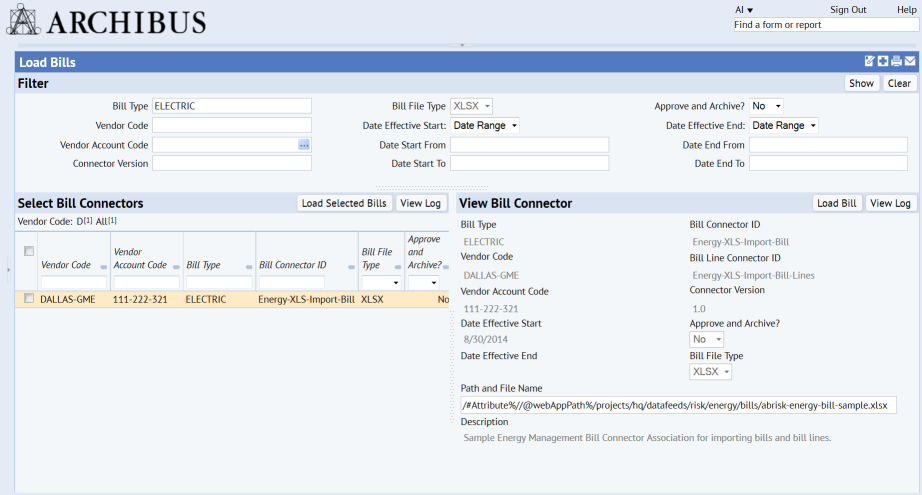Click the Bill Connector ID column header
Screen dimensions: 922x495
coord(293,265)
